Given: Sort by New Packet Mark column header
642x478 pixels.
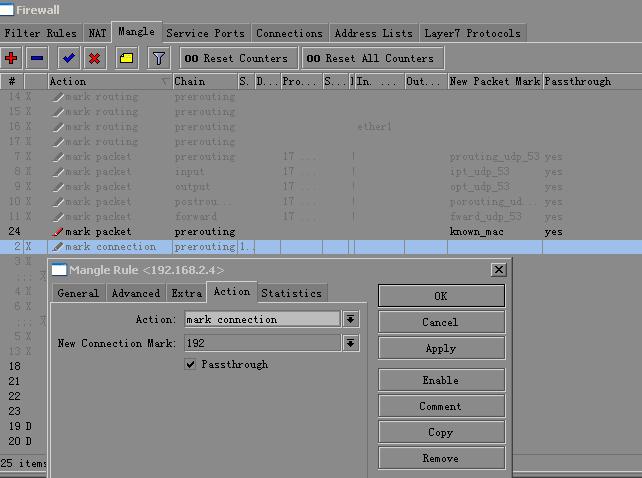Looking at the screenshot, I should (x=495, y=82).
